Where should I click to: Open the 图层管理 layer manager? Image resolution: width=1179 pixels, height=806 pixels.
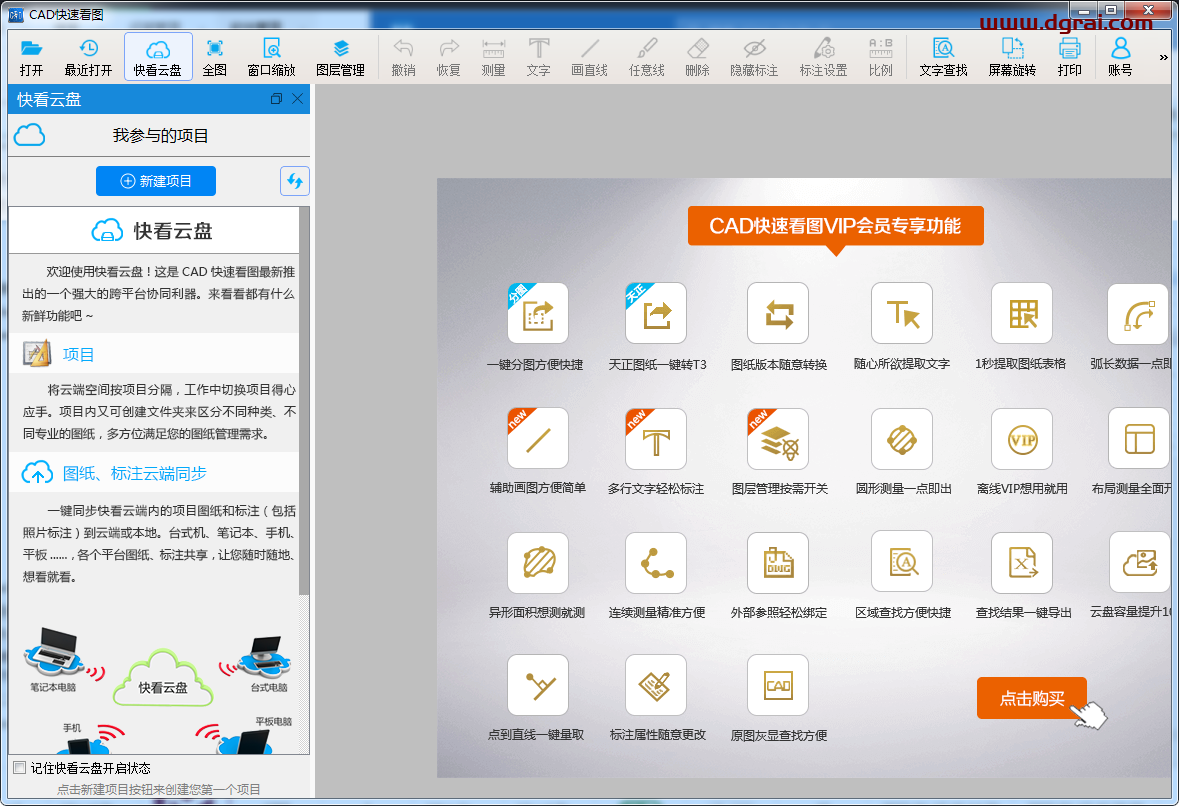339,56
